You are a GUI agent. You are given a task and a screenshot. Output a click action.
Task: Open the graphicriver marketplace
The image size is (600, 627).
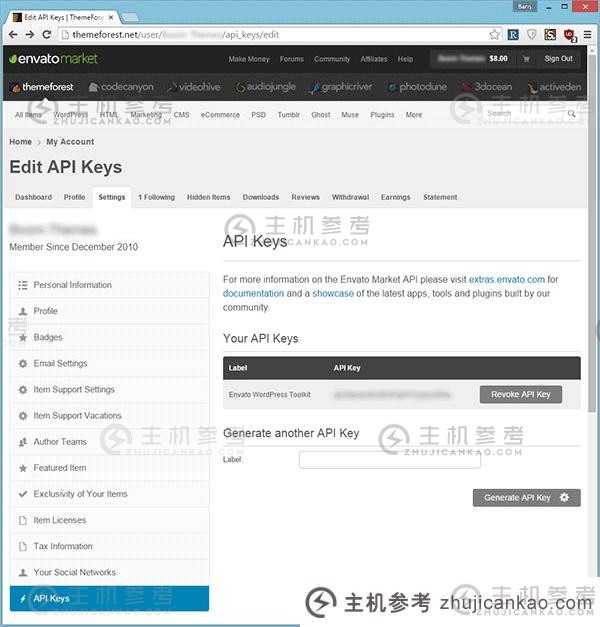(341, 87)
